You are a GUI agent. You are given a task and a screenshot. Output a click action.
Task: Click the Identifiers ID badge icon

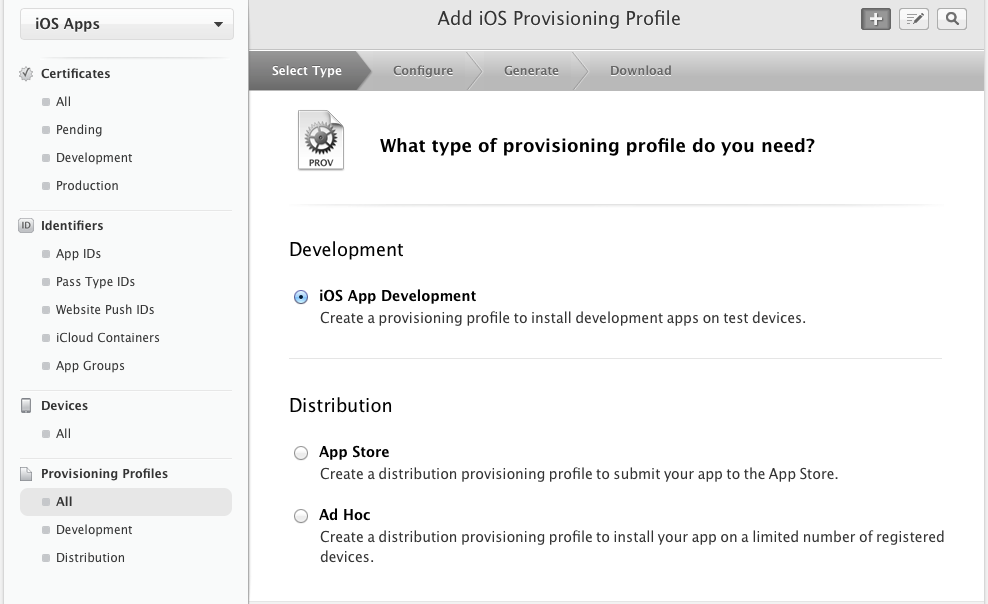pos(26,225)
